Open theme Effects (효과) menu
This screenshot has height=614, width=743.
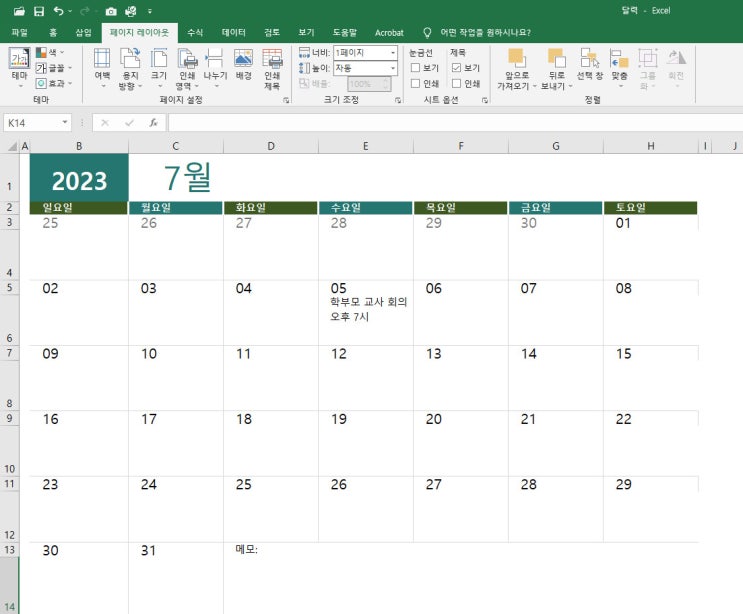click(x=54, y=83)
